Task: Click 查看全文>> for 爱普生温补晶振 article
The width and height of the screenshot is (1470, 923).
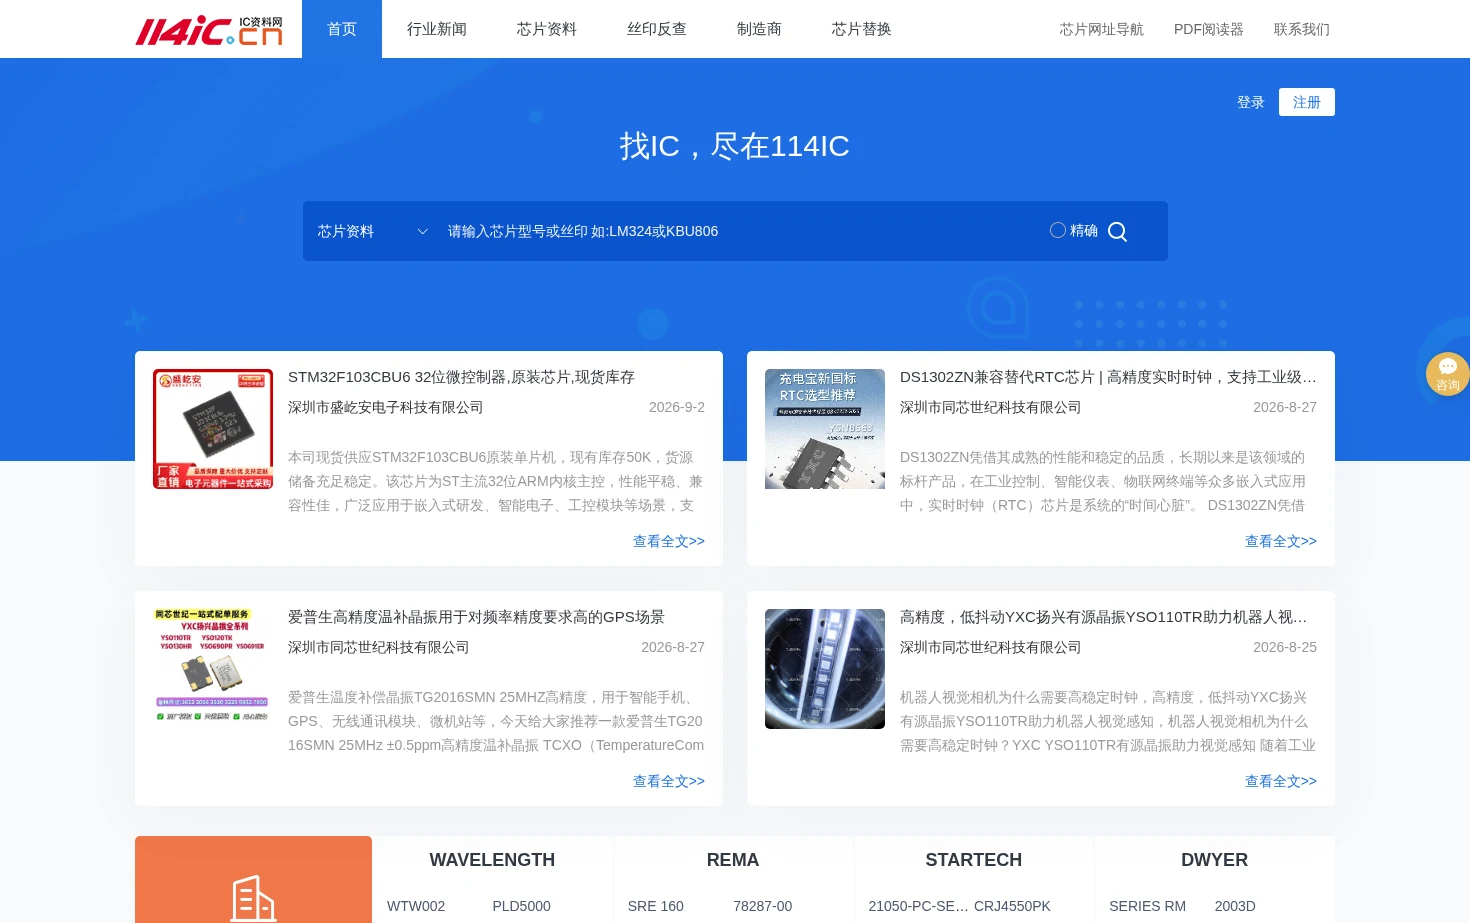Action: coord(669,781)
